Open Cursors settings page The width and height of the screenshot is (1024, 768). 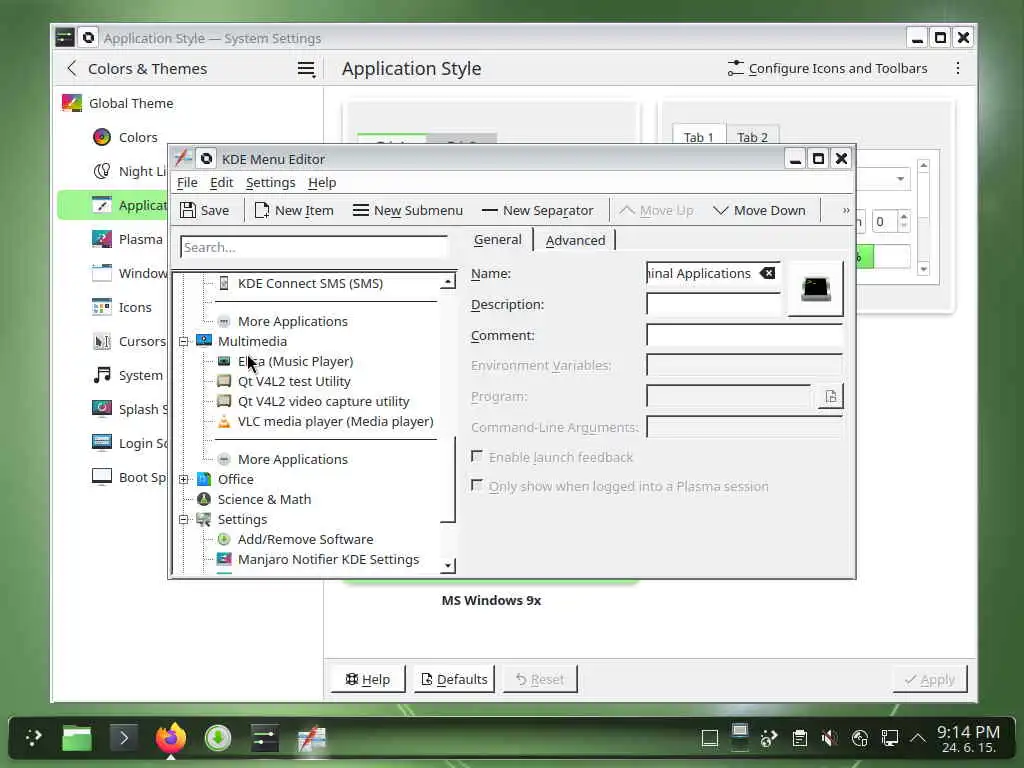(129, 341)
